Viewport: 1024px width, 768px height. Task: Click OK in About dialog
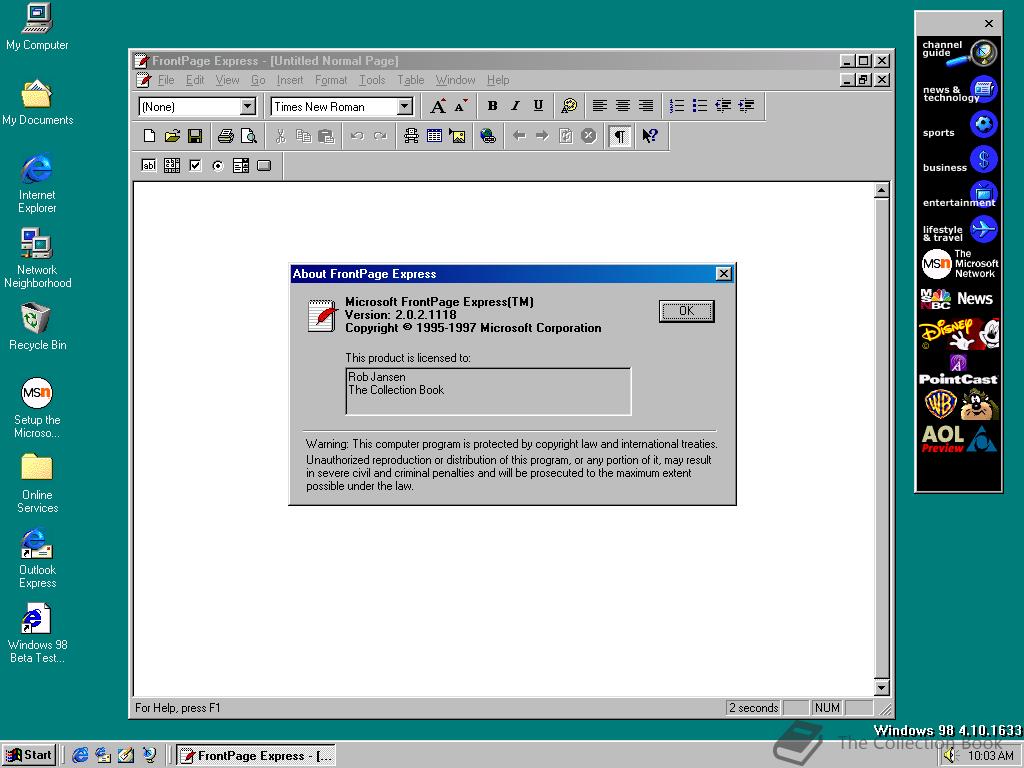pyautogui.click(x=686, y=311)
